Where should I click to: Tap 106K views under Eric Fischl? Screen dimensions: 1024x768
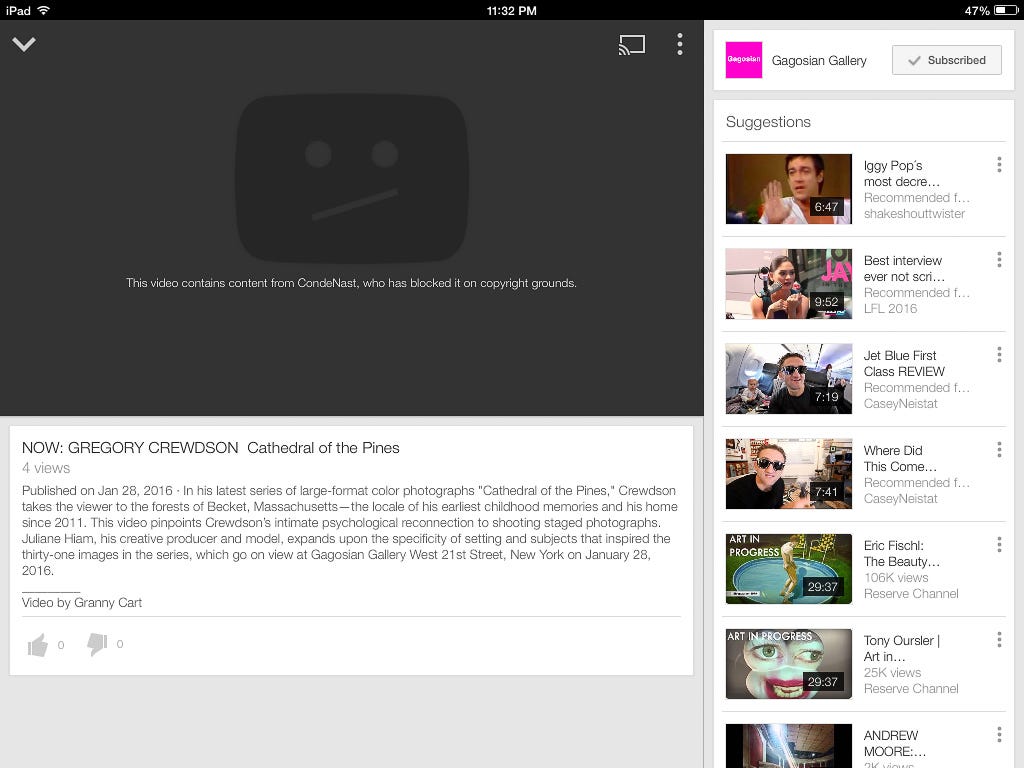click(x=896, y=577)
